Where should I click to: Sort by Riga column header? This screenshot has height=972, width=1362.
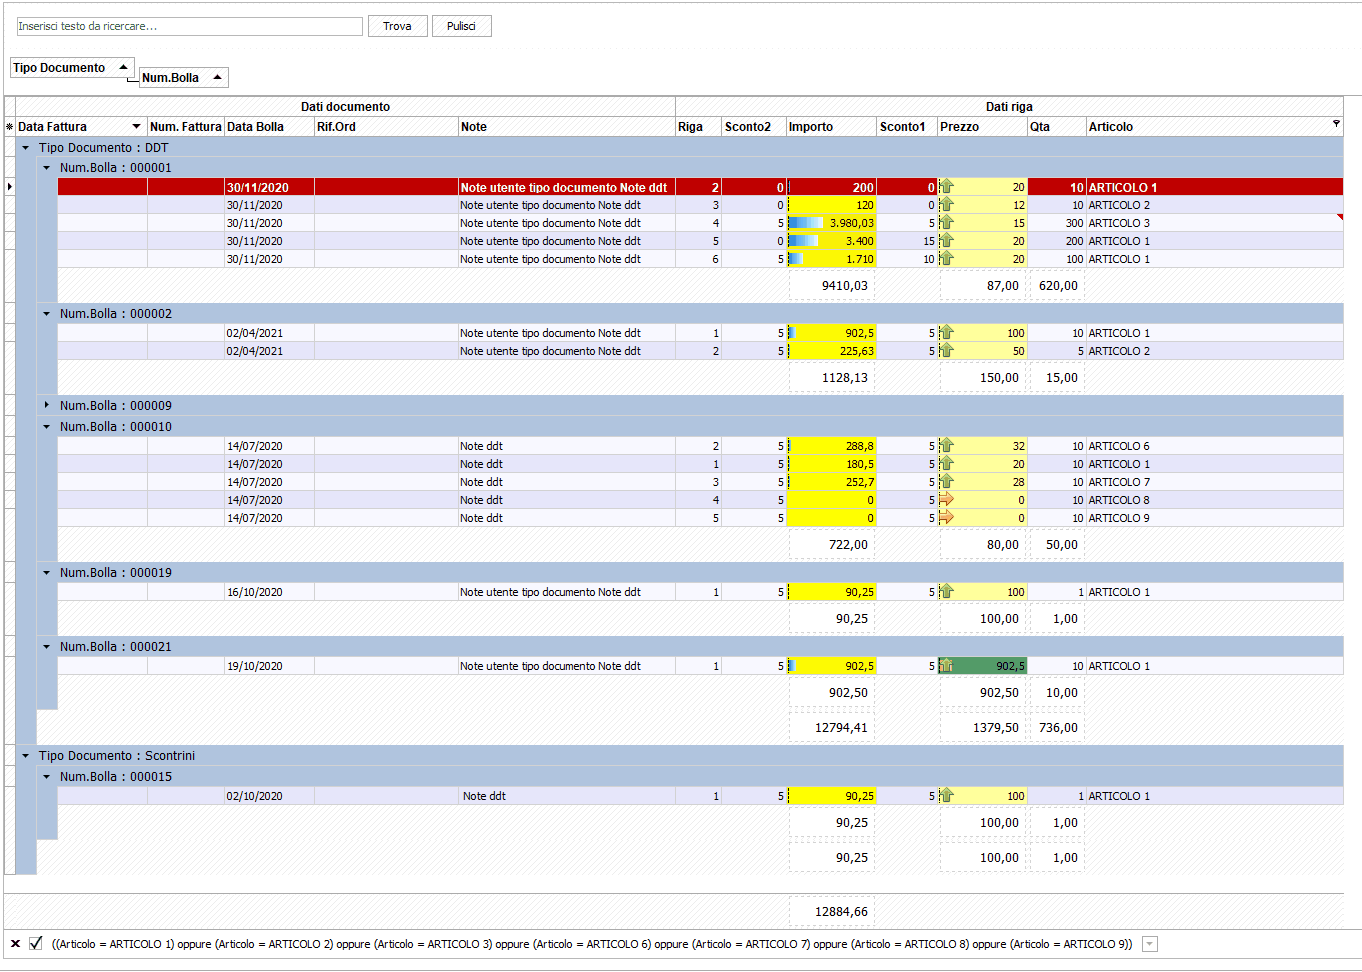pos(698,127)
